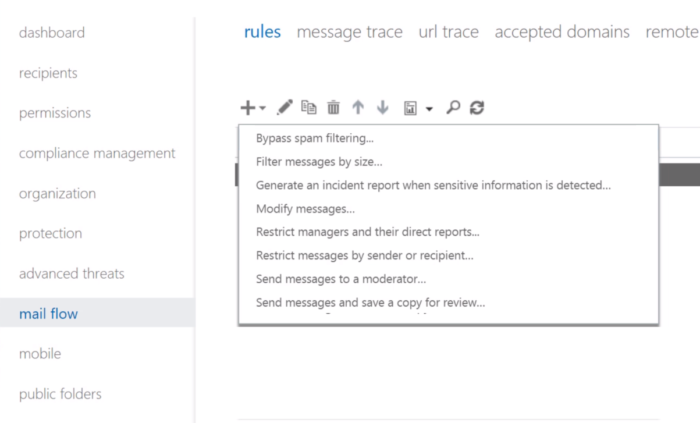Open the protection section in sidebar
The height and width of the screenshot is (423, 700).
pyautogui.click(x=50, y=233)
